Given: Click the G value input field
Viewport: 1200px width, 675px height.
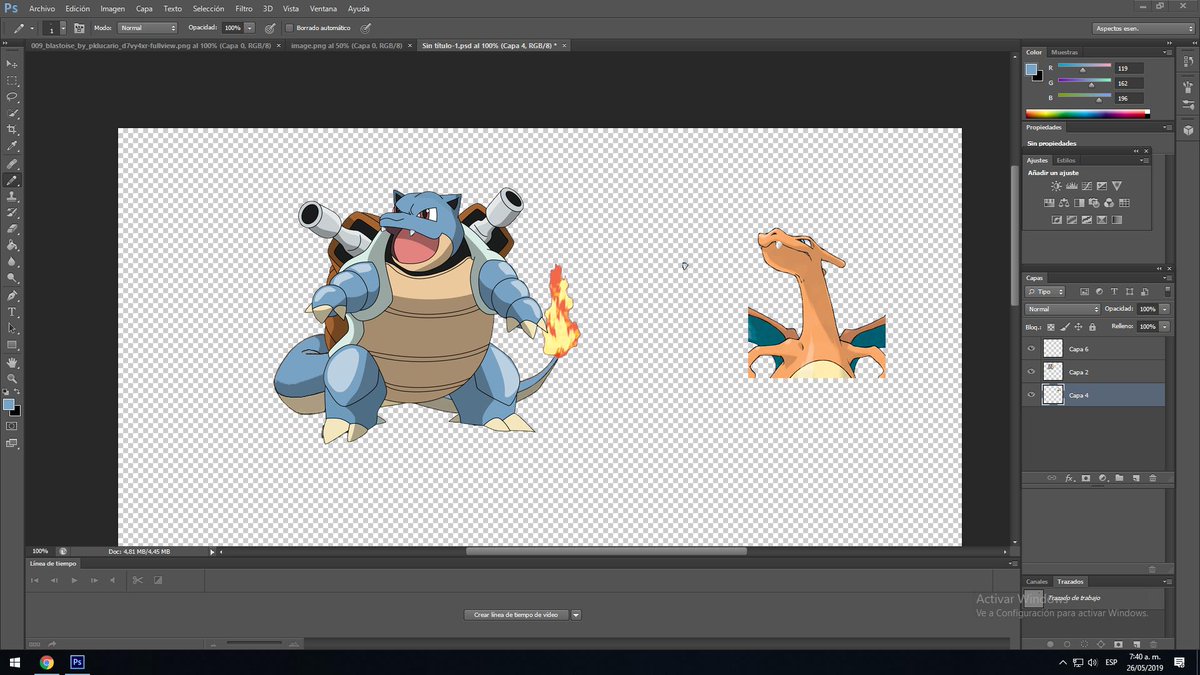Looking at the screenshot, I should 1130,83.
